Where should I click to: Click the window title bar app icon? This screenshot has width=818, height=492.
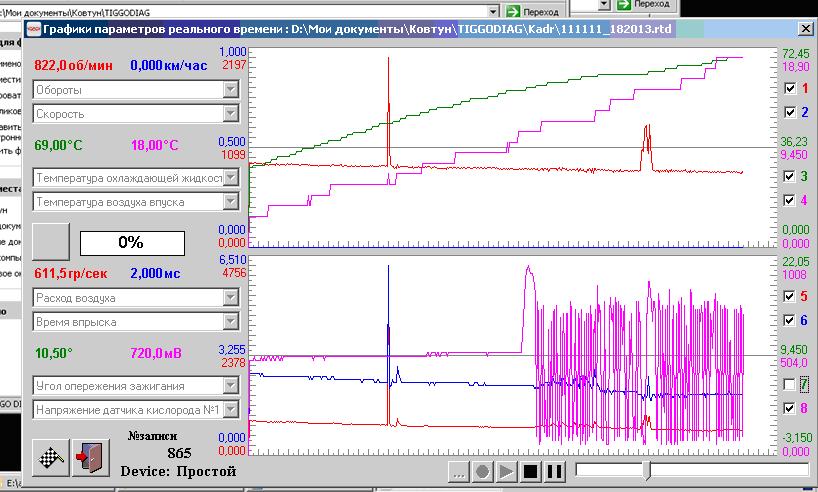33,29
